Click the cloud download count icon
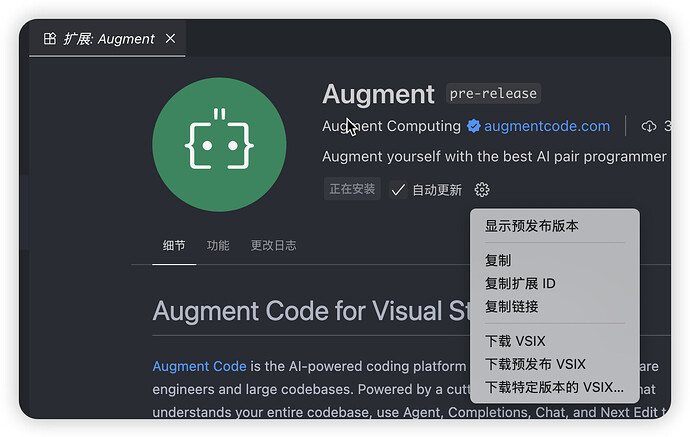The height and width of the screenshot is (437, 690). pos(649,127)
